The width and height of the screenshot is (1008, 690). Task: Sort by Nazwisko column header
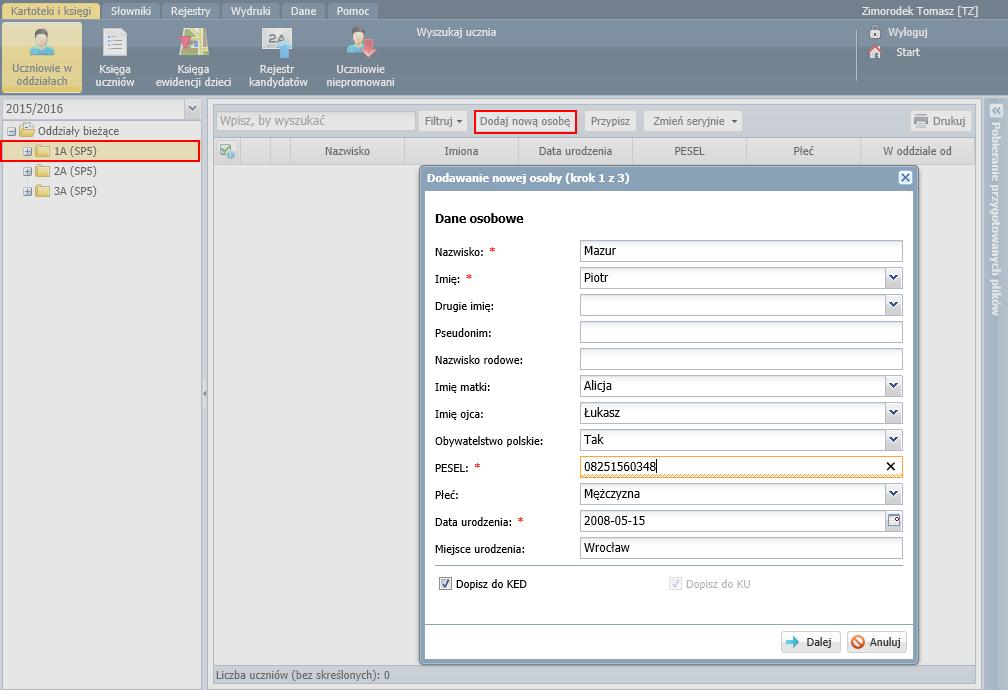tap(347, 151)
